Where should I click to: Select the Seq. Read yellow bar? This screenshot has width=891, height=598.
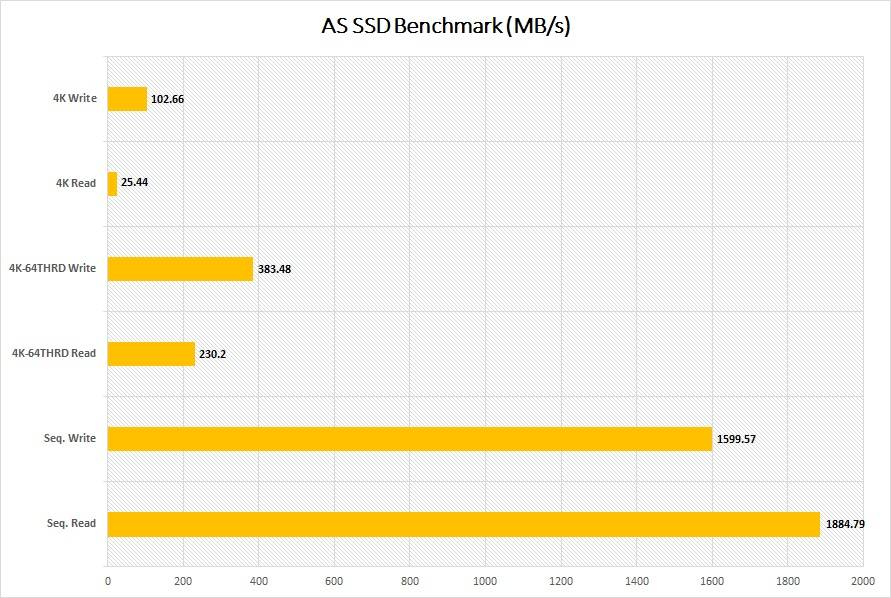464,524
